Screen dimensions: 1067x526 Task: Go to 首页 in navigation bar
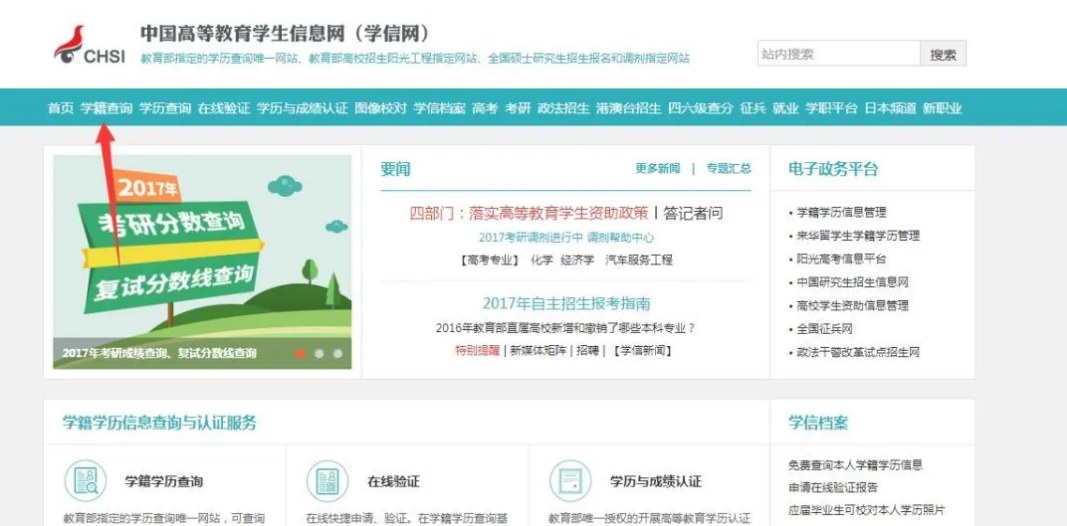pyautogui.click(x=60, y=108)
